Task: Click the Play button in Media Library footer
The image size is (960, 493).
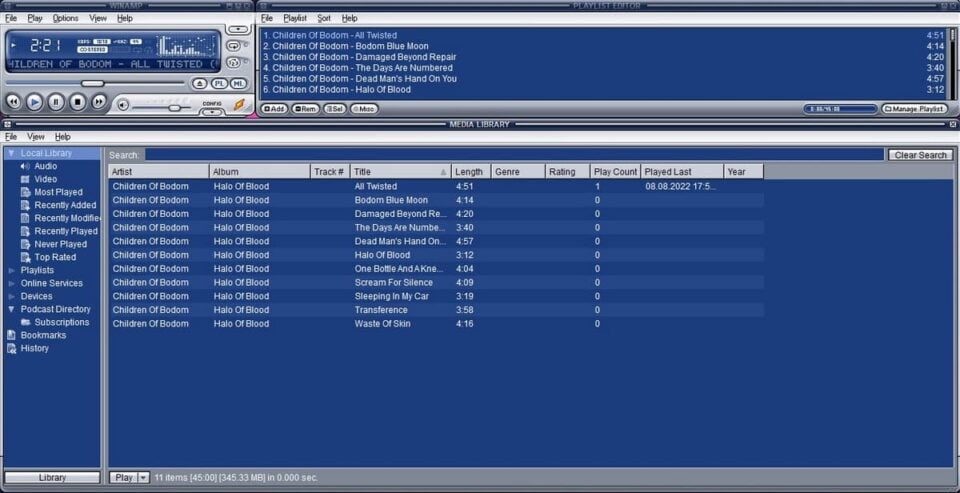Action: coord(124,478)
